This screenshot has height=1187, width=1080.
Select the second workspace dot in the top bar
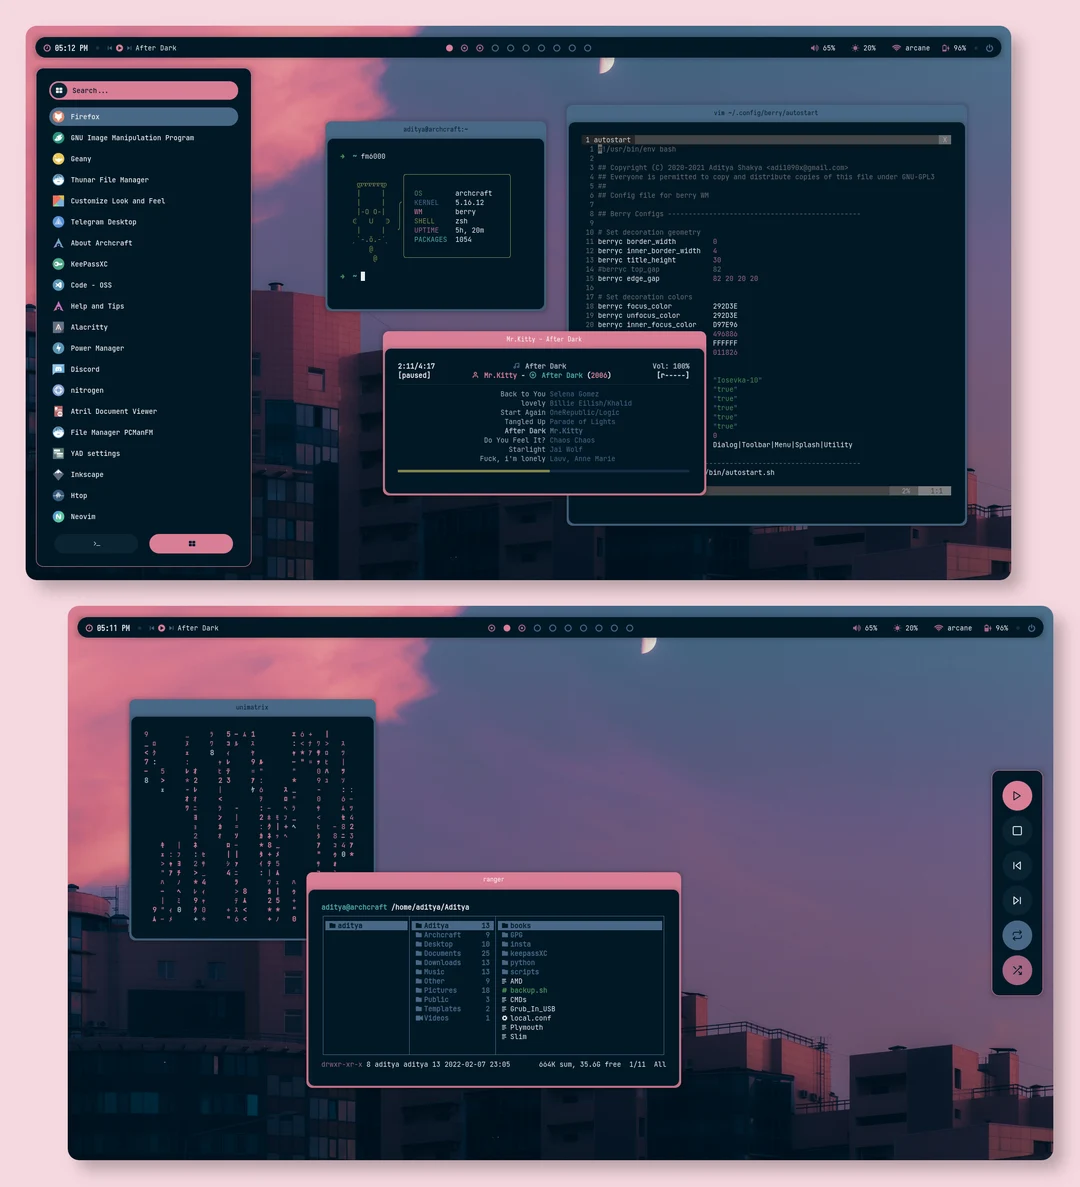click(x=465, y=47)
